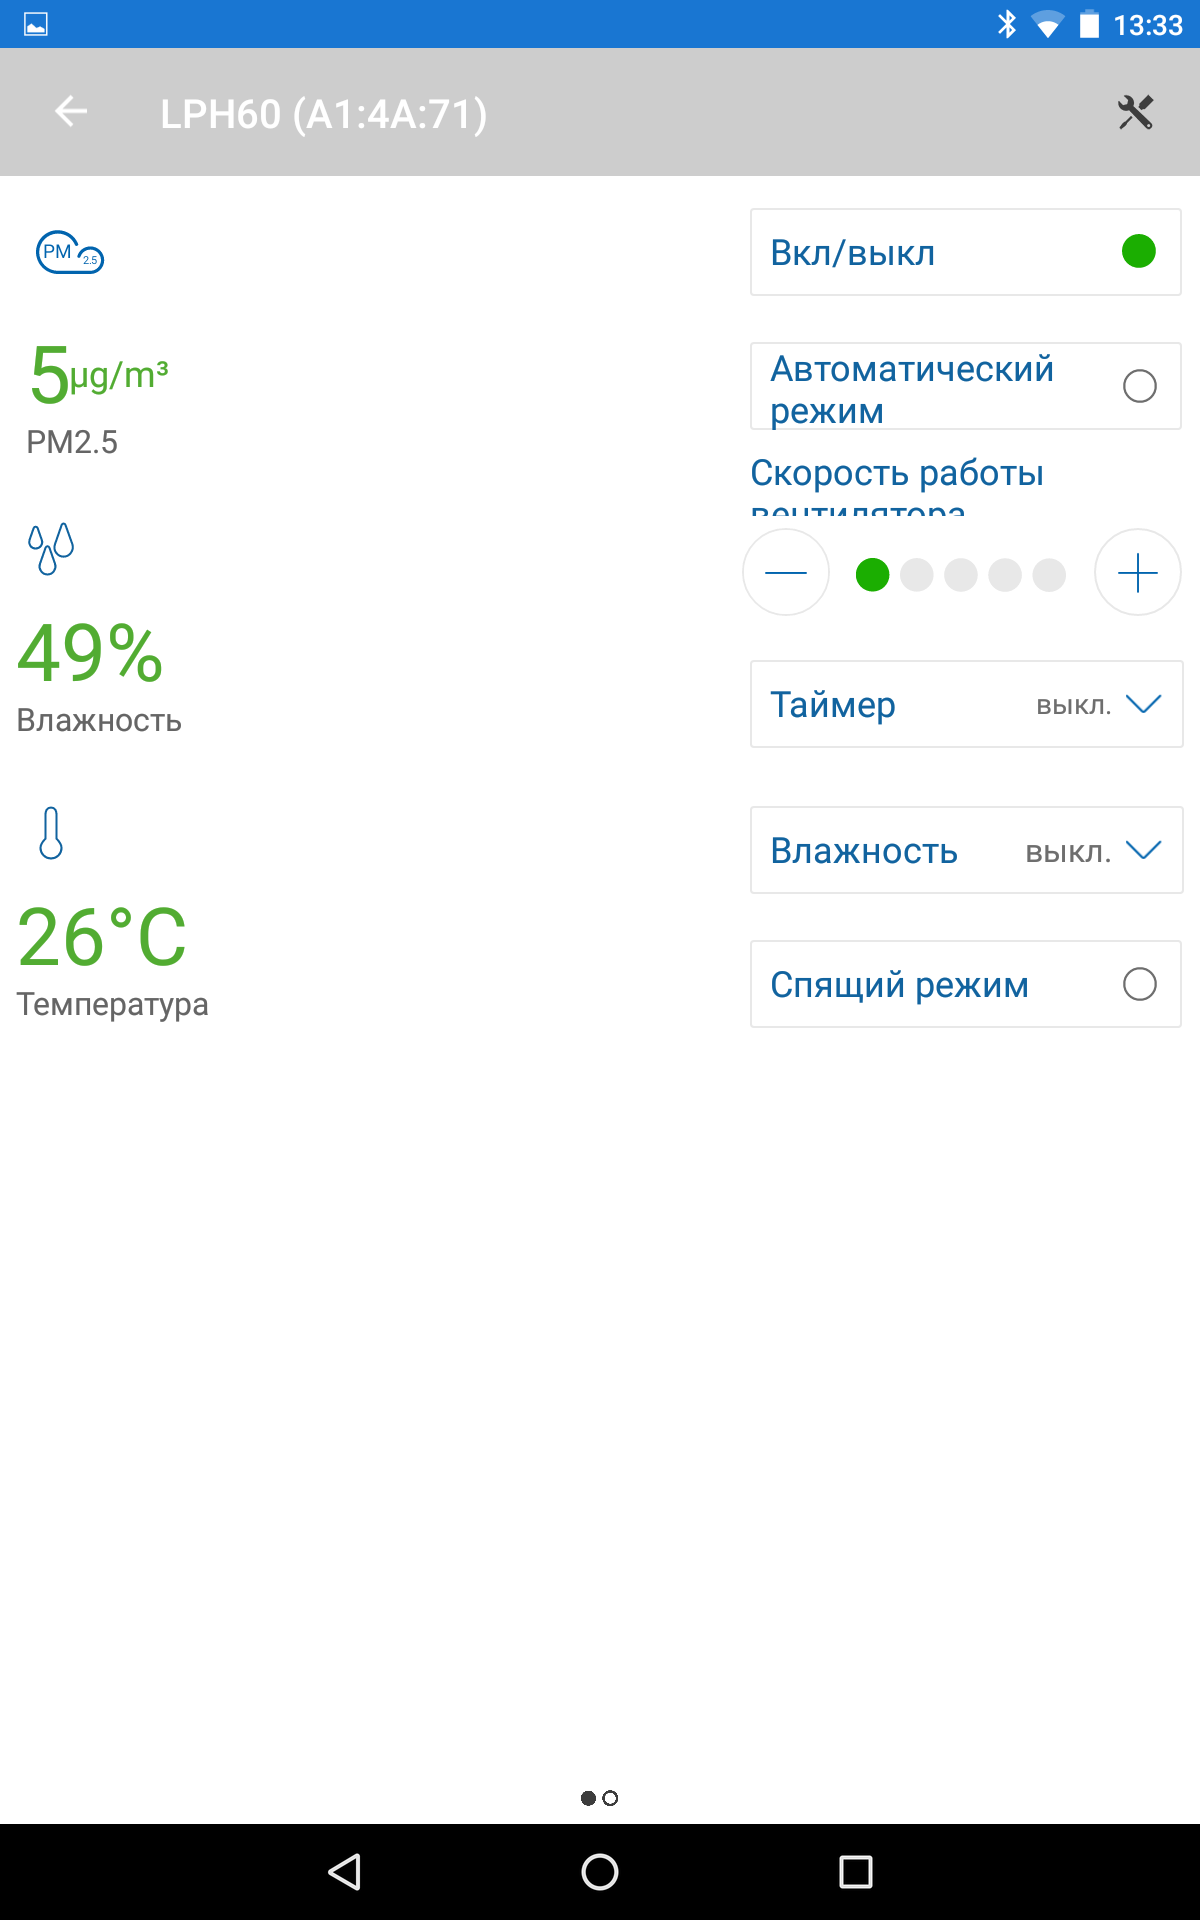Decrease fan speed with minus button
Viewport: 1200px width, 1920px height.
click(x=786, y=573)
